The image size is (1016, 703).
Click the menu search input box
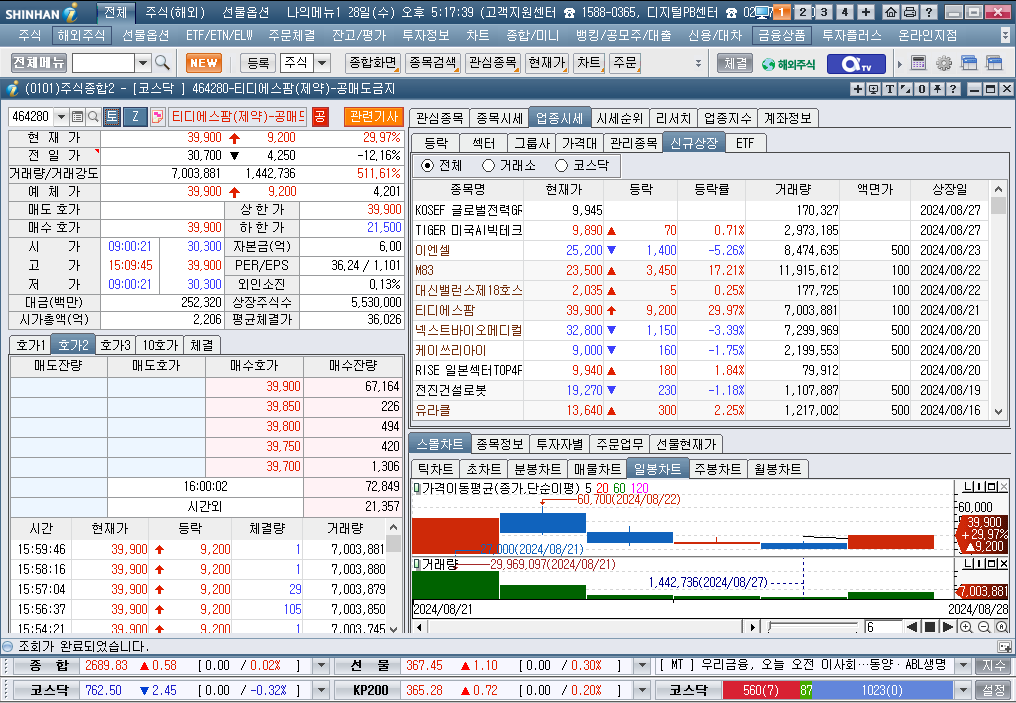[x=104, y=63]
